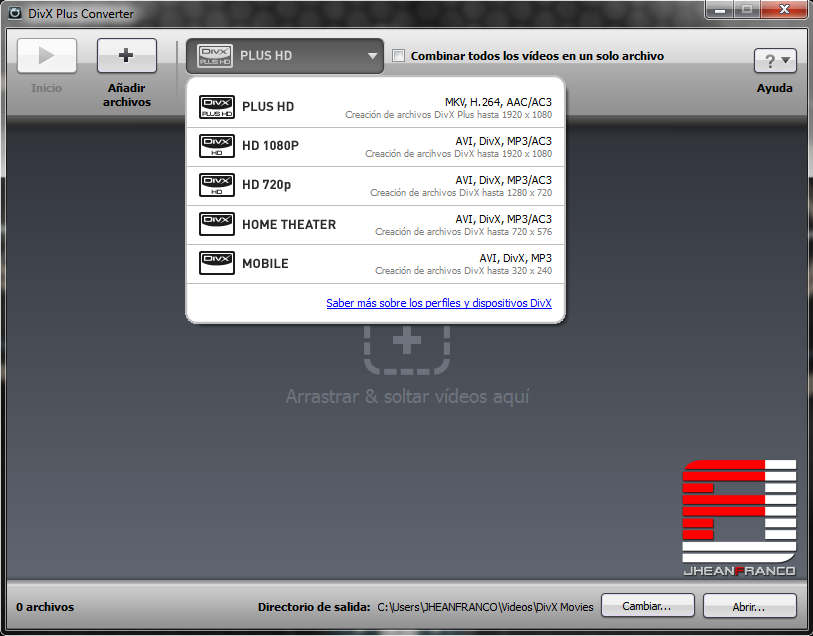Click the Cambiar... button
Screen dimensions: 813x636
click(x=648, y=606)
